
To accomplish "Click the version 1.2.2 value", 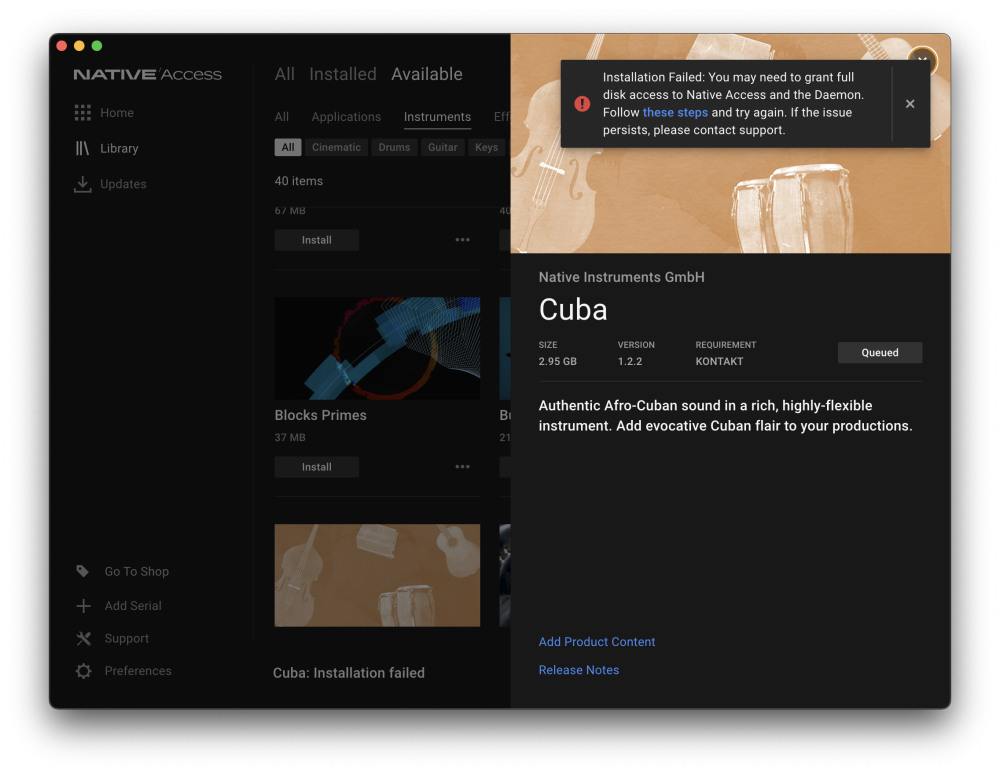I will (630, 361).
